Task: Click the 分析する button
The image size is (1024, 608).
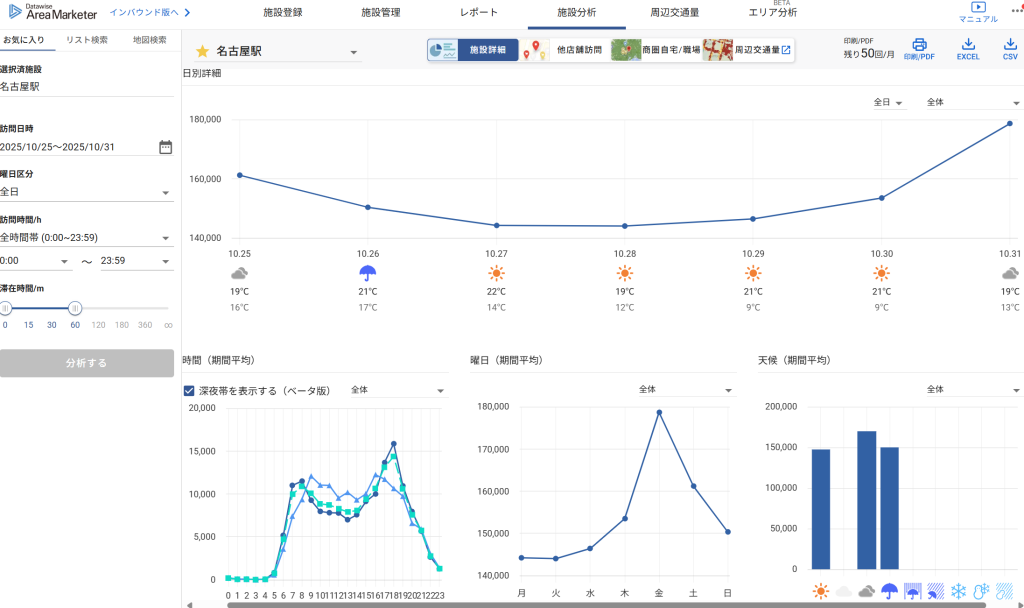Action: (86, 363)
